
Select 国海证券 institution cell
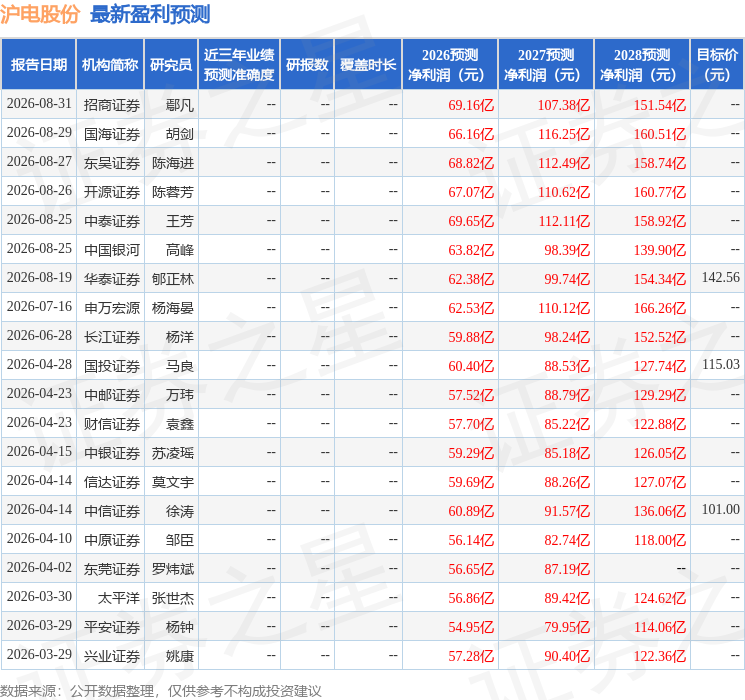pyautogui.click(x=112, y=134)
